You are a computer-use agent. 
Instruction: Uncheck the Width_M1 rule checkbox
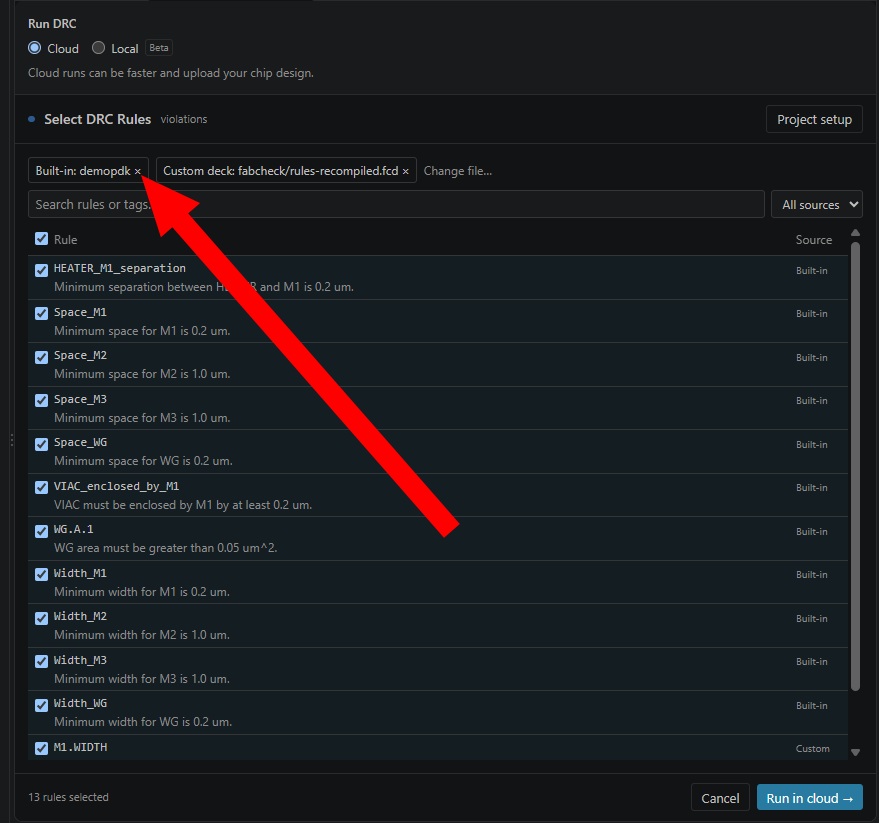point(41,574)
